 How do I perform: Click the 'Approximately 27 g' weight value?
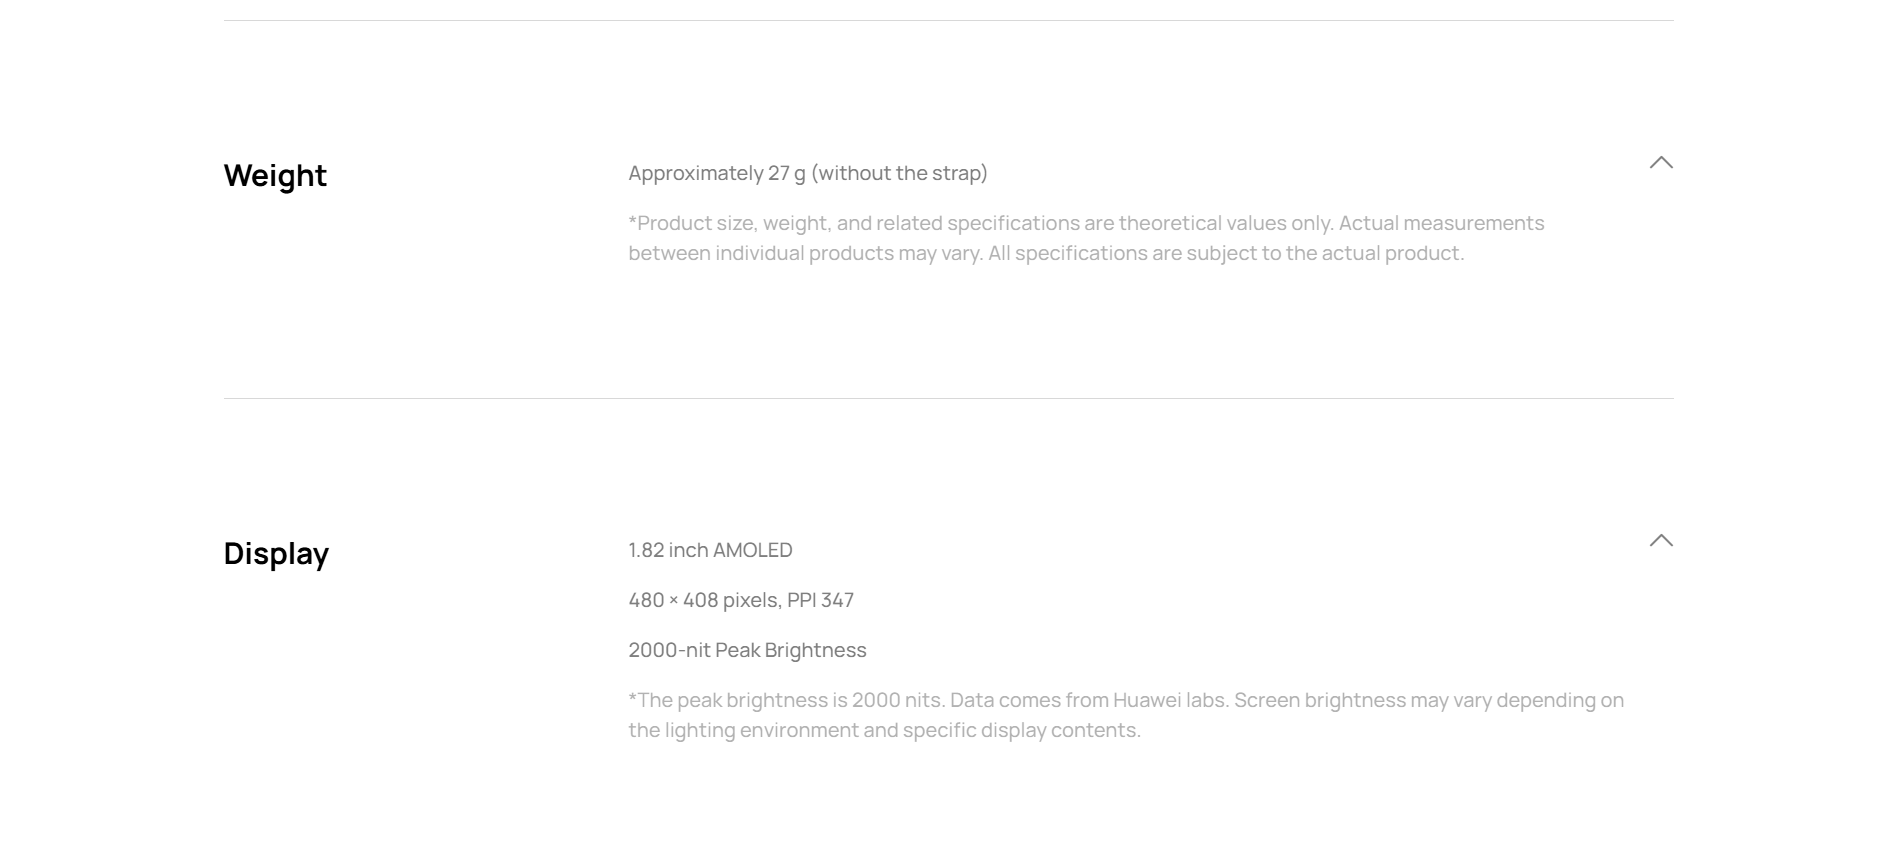(716, 173)
